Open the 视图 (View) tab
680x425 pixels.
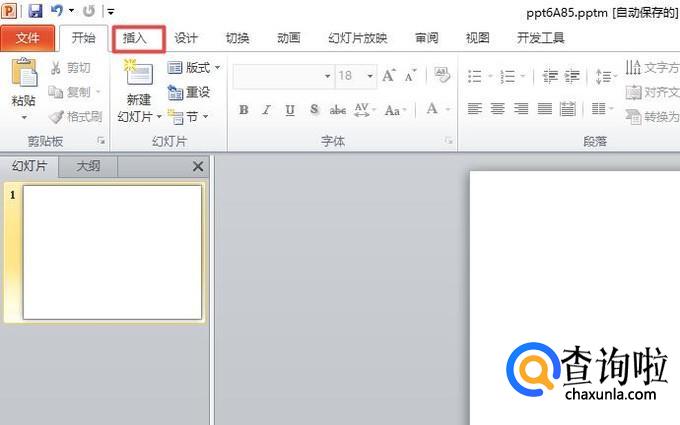(477, 38)
